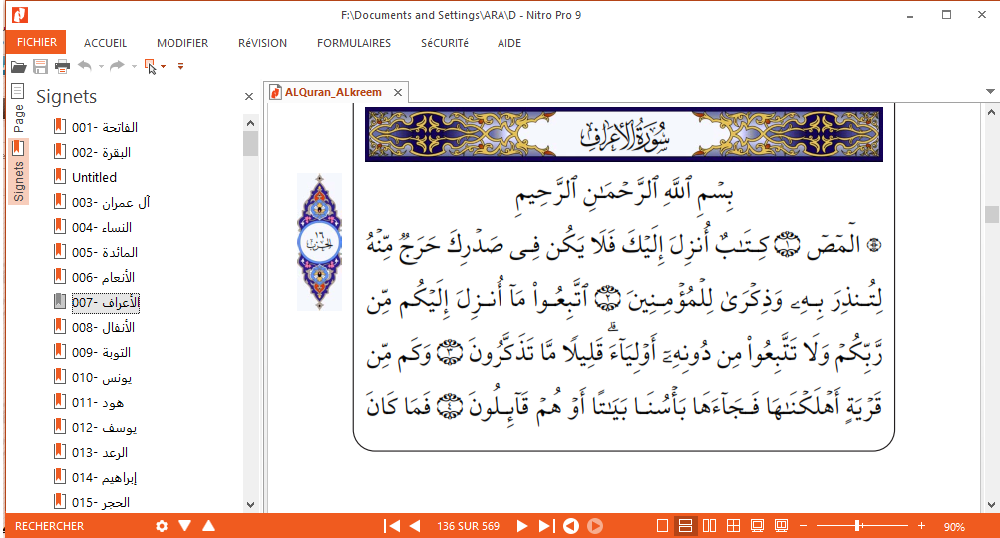Image resolution: width=1000 pixels, height=538 pixels.
Task: Switch to the MODIFIER tab
Action: [x=182, y=43]
